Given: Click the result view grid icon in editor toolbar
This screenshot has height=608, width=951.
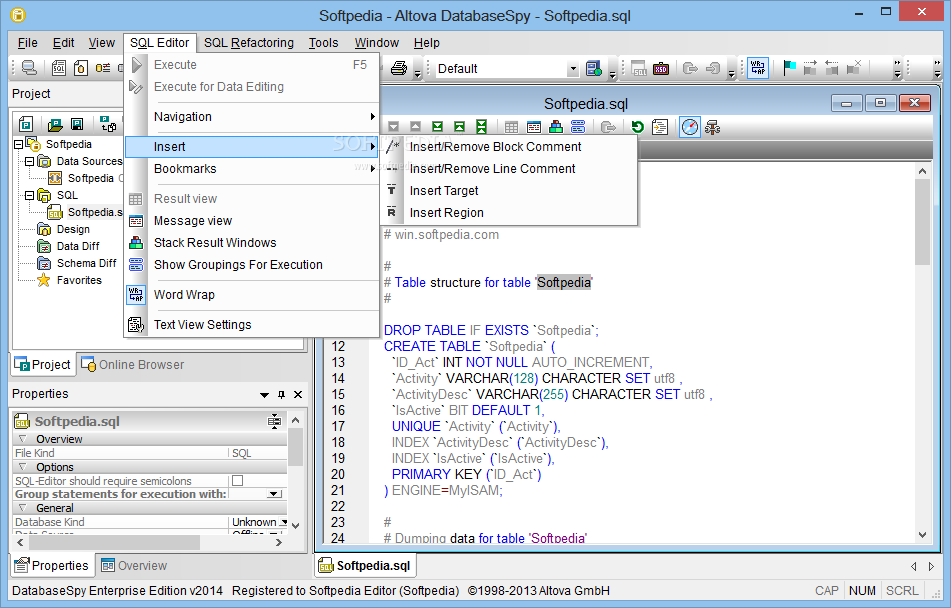Looking at the screenshot, I should [511, 127].
